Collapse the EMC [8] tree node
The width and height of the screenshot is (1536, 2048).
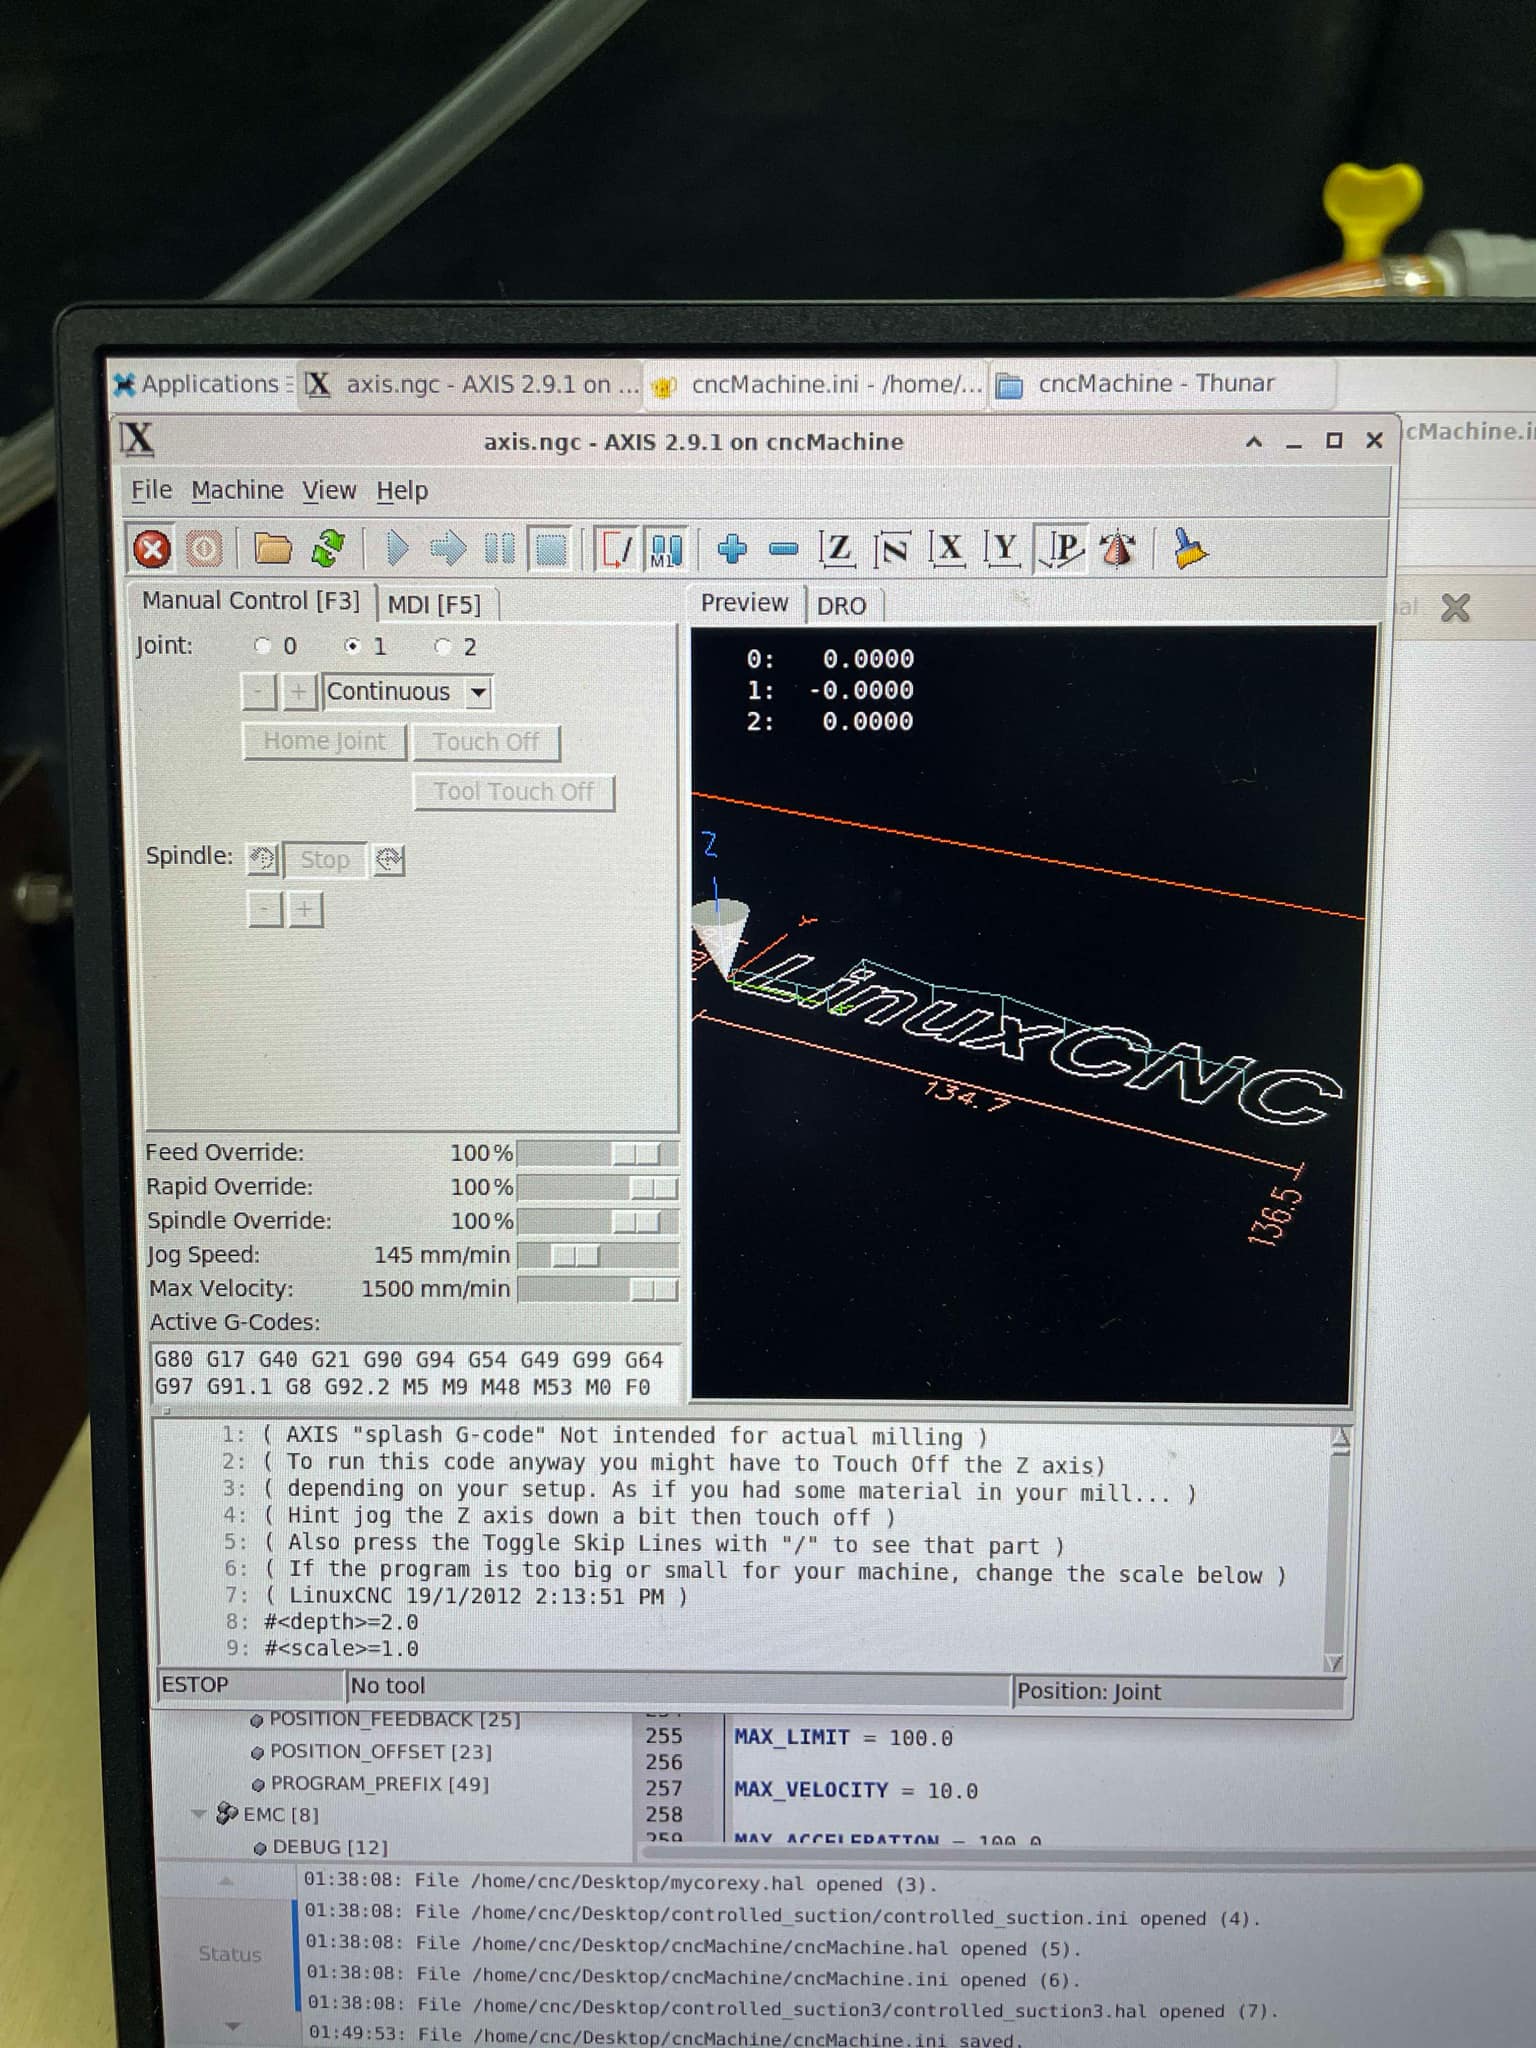[x=199, y=1814]
